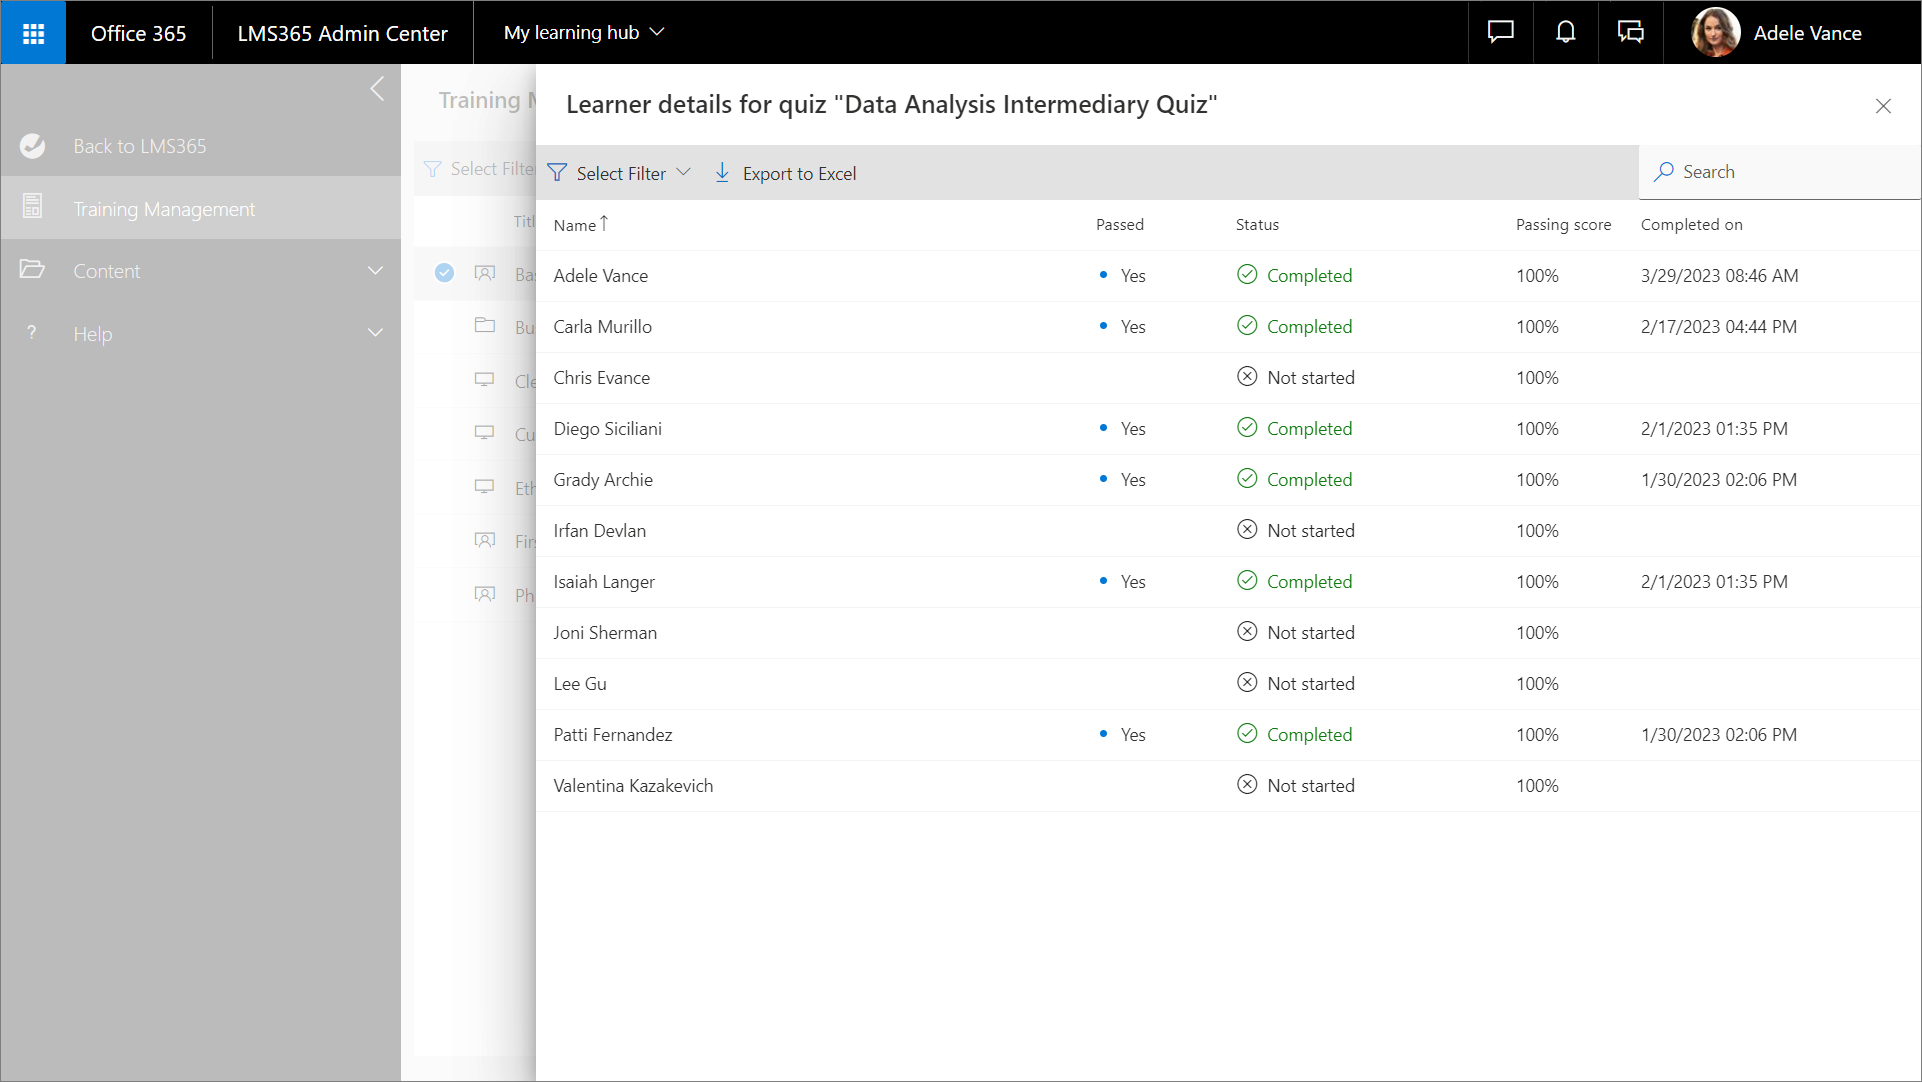Open the chat bubble icon in header
1922x1082 pixels.
[1500, 33]
